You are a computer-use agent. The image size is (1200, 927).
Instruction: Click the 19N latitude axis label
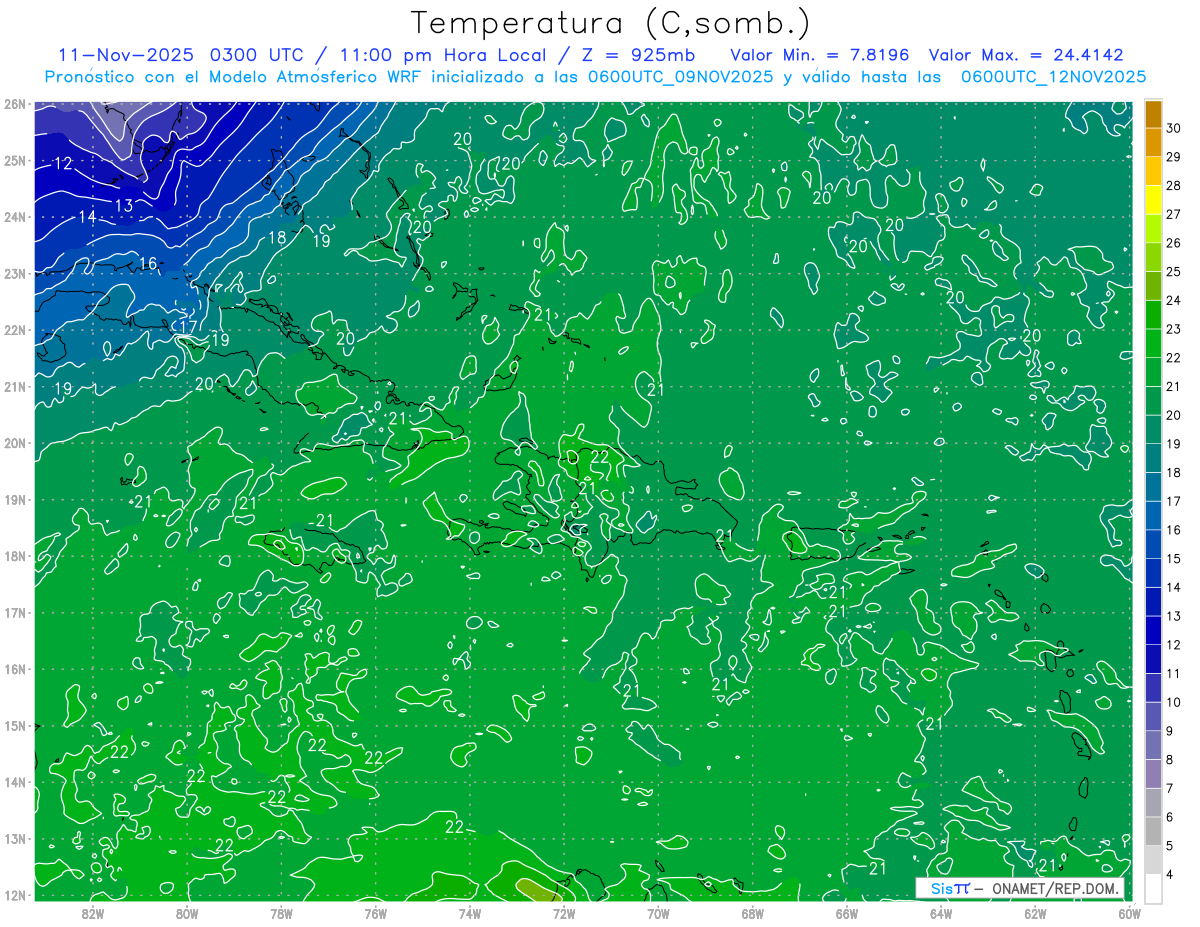pos(14,499)
